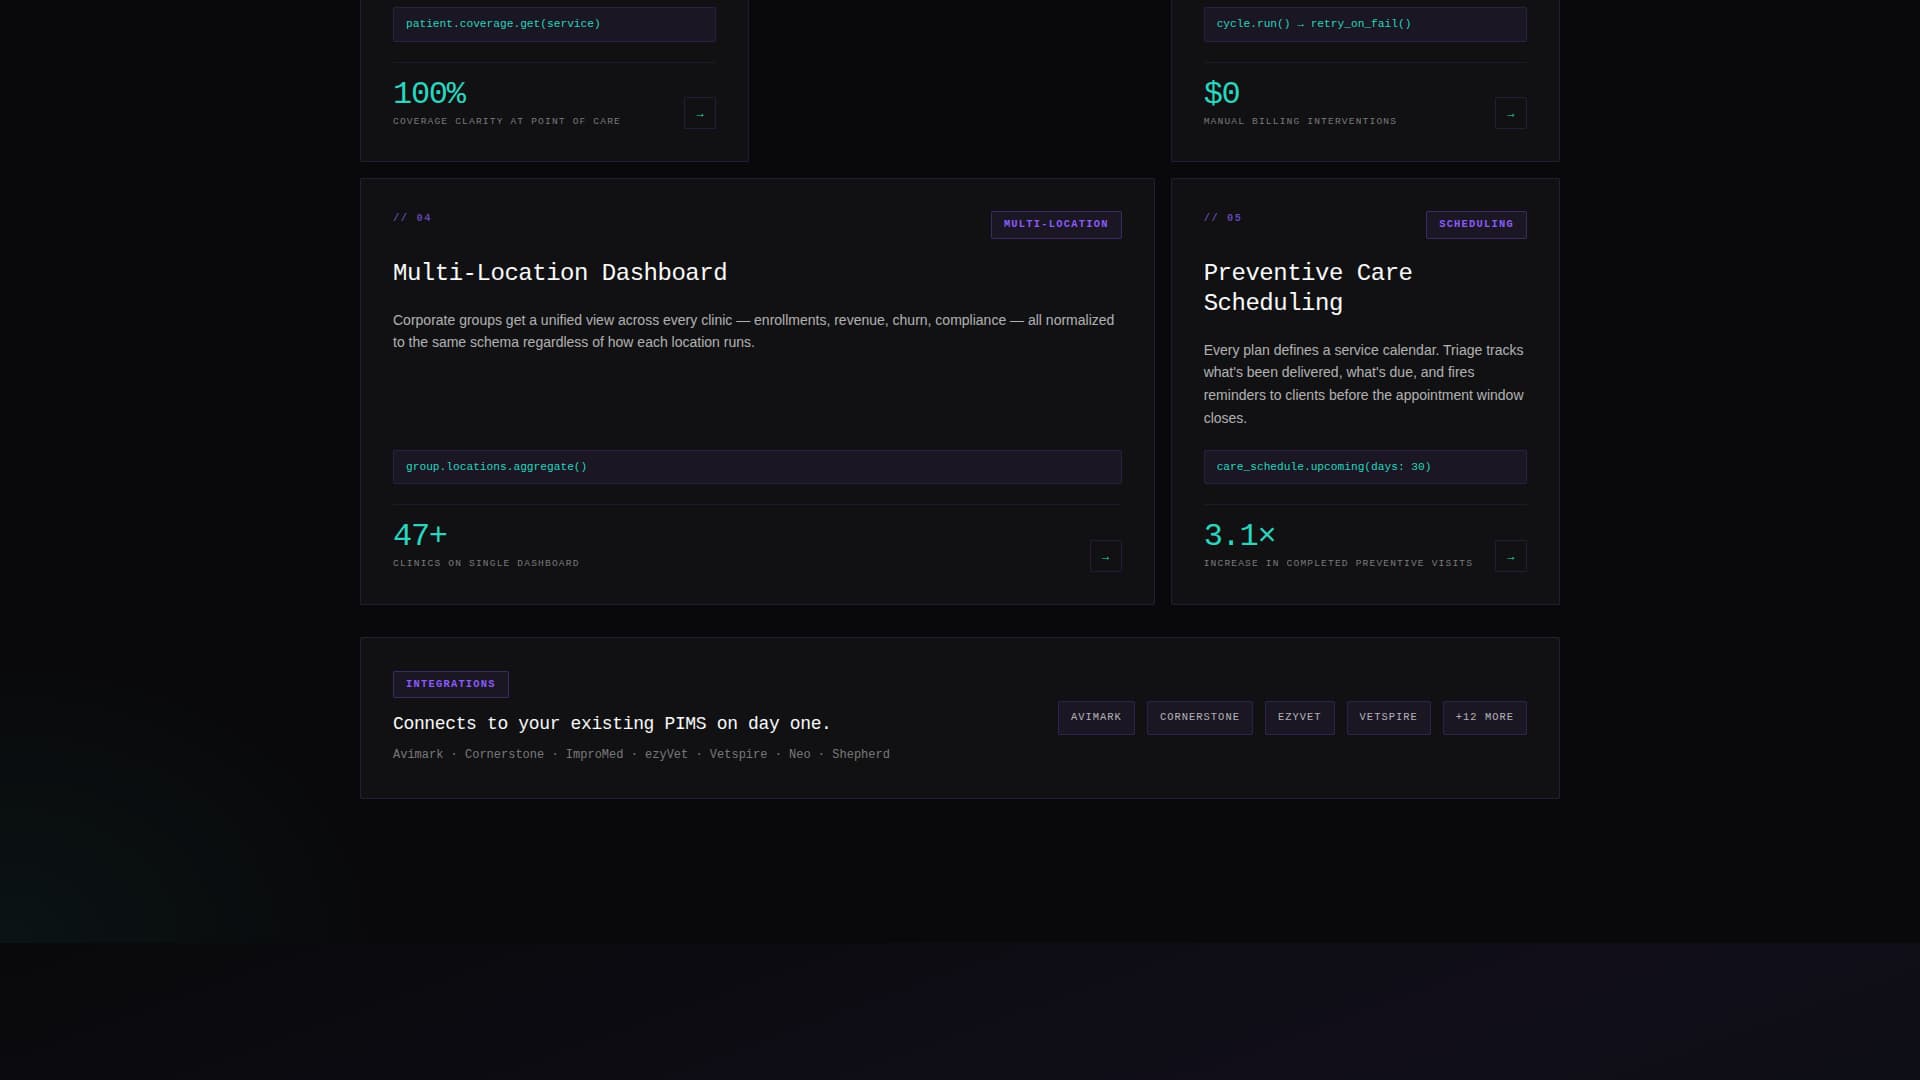Click 'MANUAL BILLING INTERVENTIONS' label
Image resolution: width=1920 pixels, height=1080 pixels.
[x=1300, y=122]
